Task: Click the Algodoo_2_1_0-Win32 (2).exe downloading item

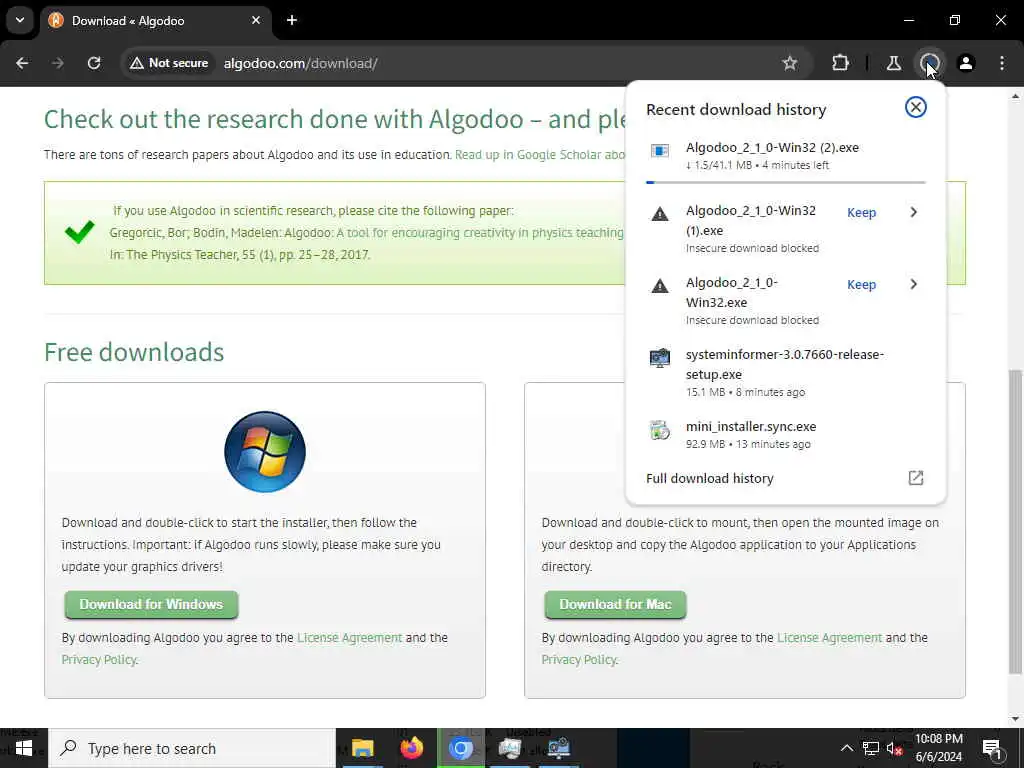Action: click(786, 156)
